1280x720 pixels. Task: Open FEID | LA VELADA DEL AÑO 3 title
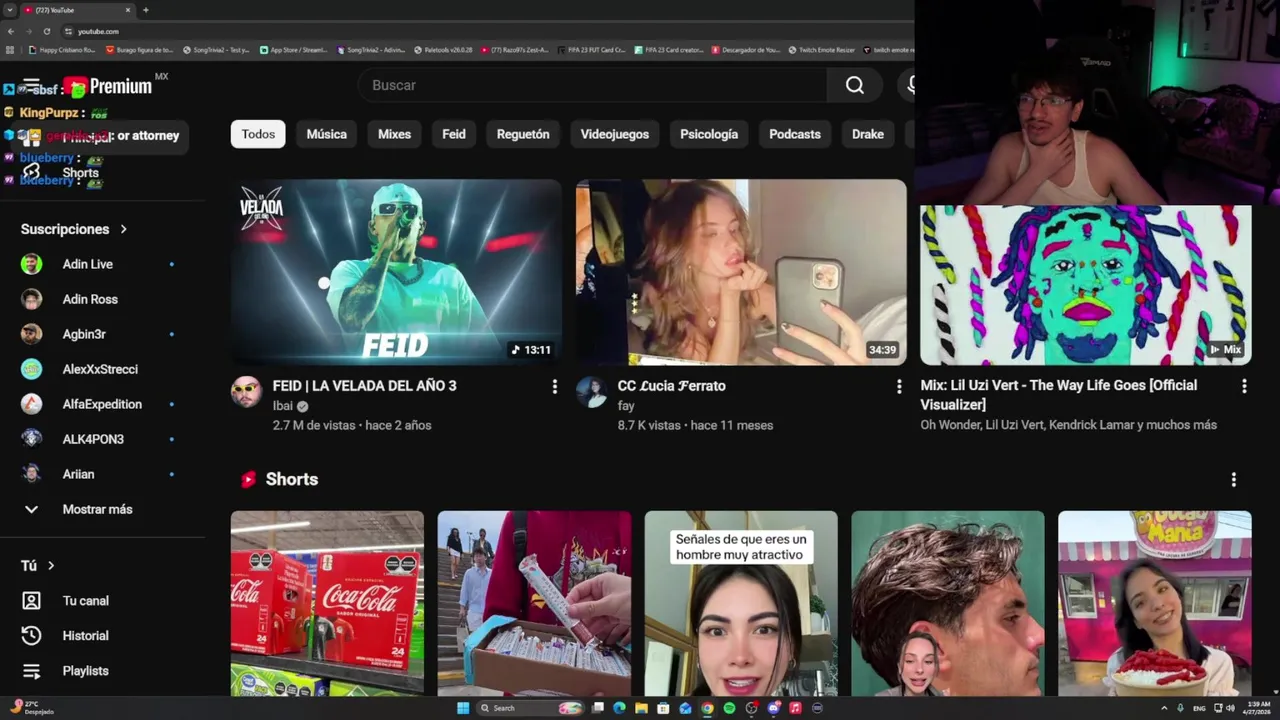coord(365,386)
